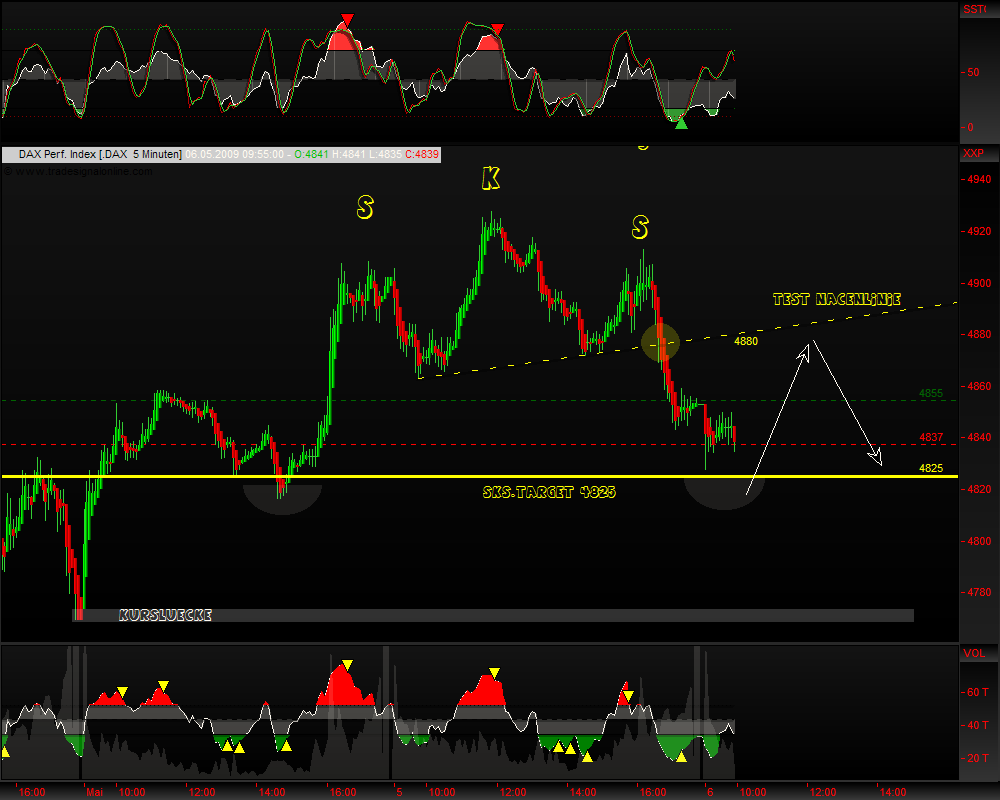Click the second red arrow marker on the SSTO panel
Image resolution: width=1000 pixels, height=800 pixels.
point(495,28)
